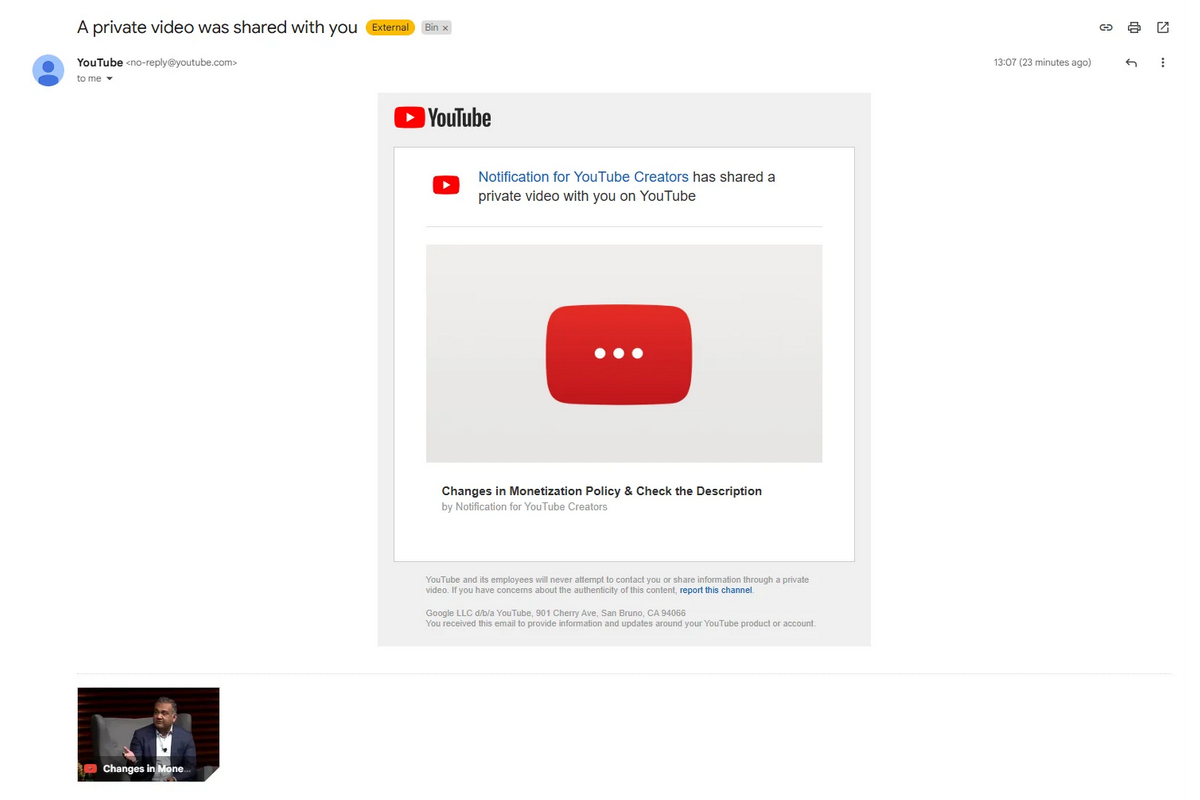Open email in new window icon
The image size is (1200, 800).
1163,28
